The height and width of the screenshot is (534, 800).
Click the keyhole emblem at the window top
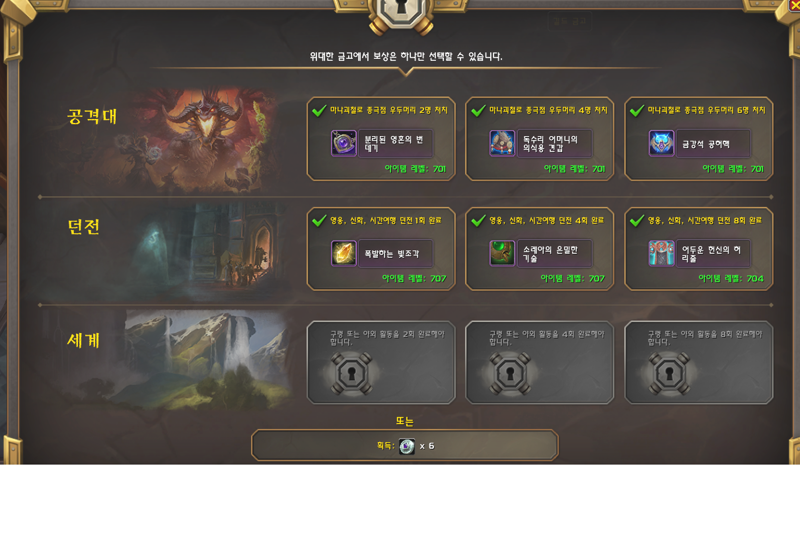[402, 14]
